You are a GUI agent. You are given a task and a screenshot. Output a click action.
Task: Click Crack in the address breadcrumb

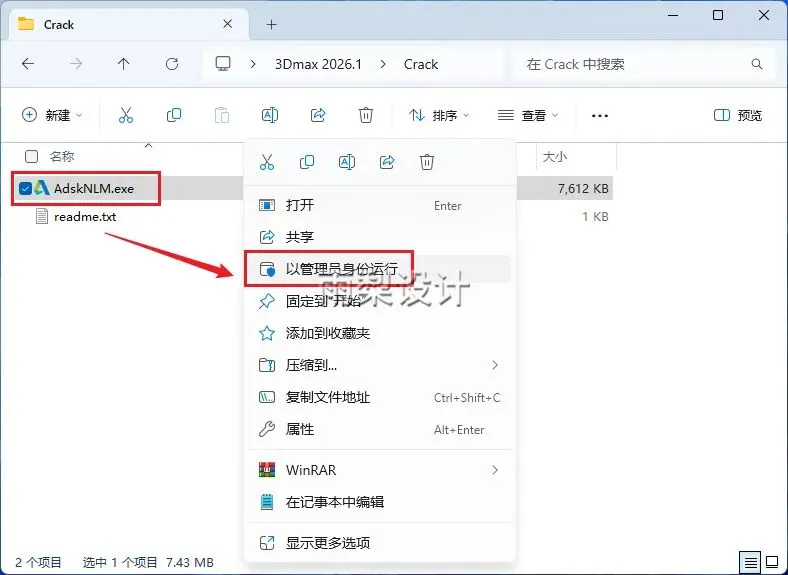coord(421,64)
